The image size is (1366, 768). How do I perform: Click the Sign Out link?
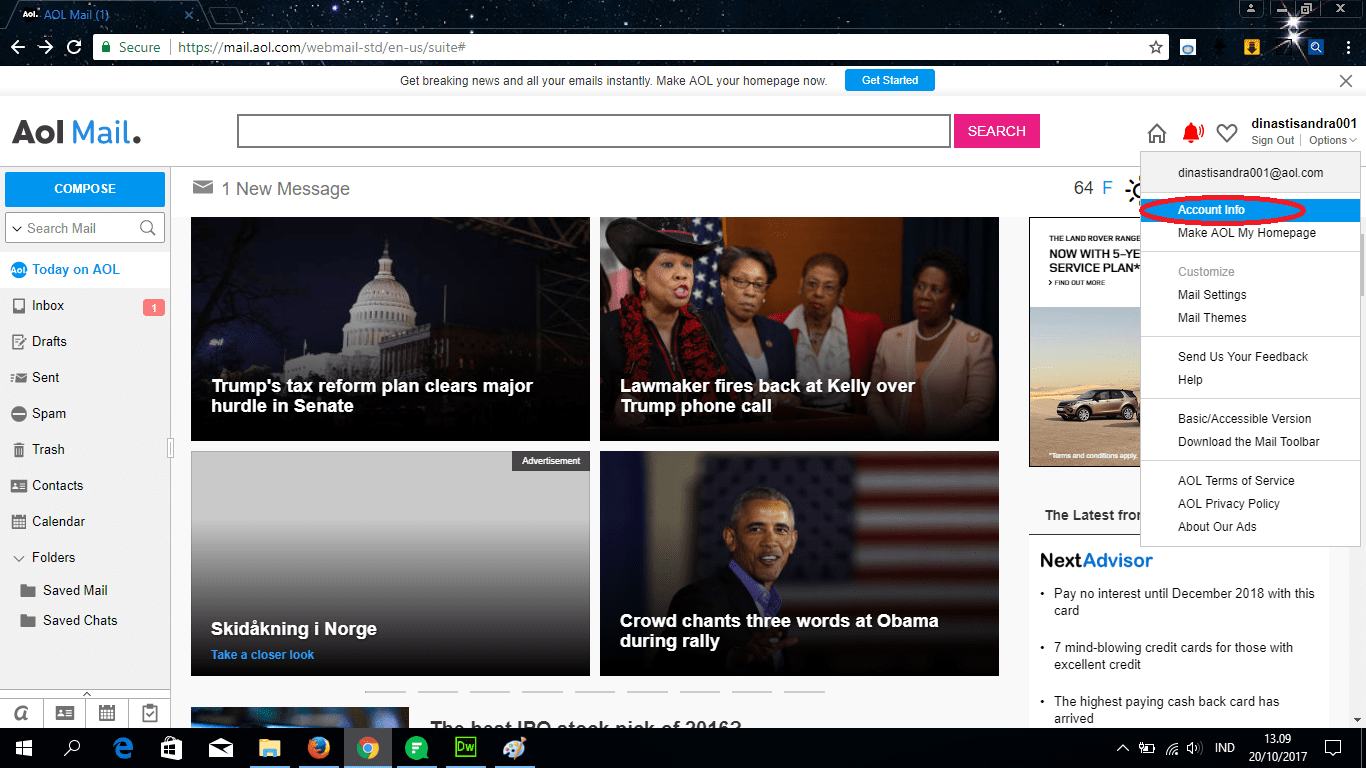(1273, 141)
